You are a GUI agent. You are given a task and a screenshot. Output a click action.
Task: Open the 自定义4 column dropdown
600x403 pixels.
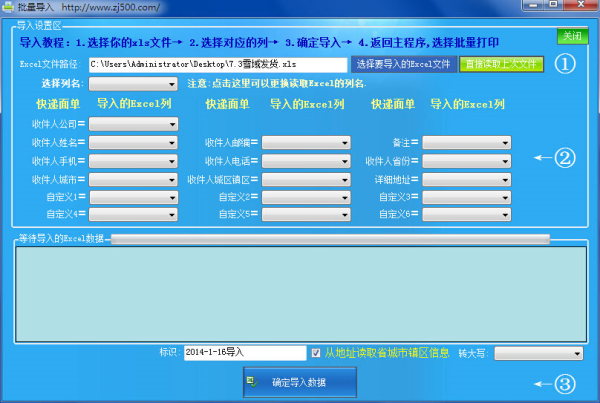133,214
